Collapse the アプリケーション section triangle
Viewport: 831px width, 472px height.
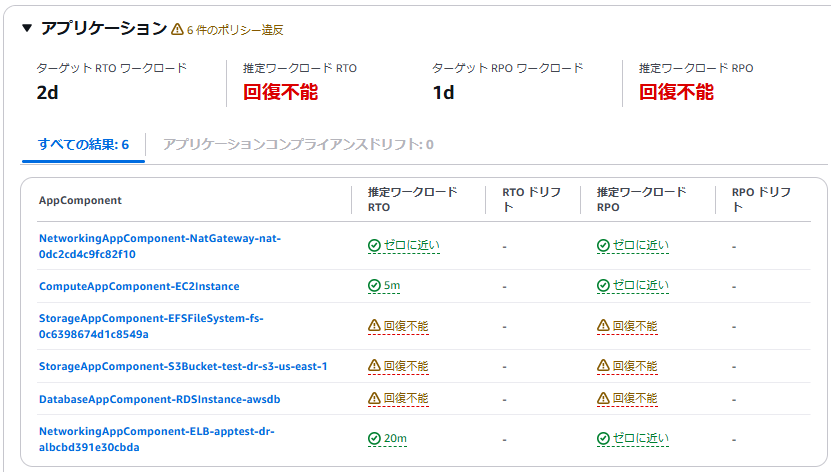(x=27, y=28)
